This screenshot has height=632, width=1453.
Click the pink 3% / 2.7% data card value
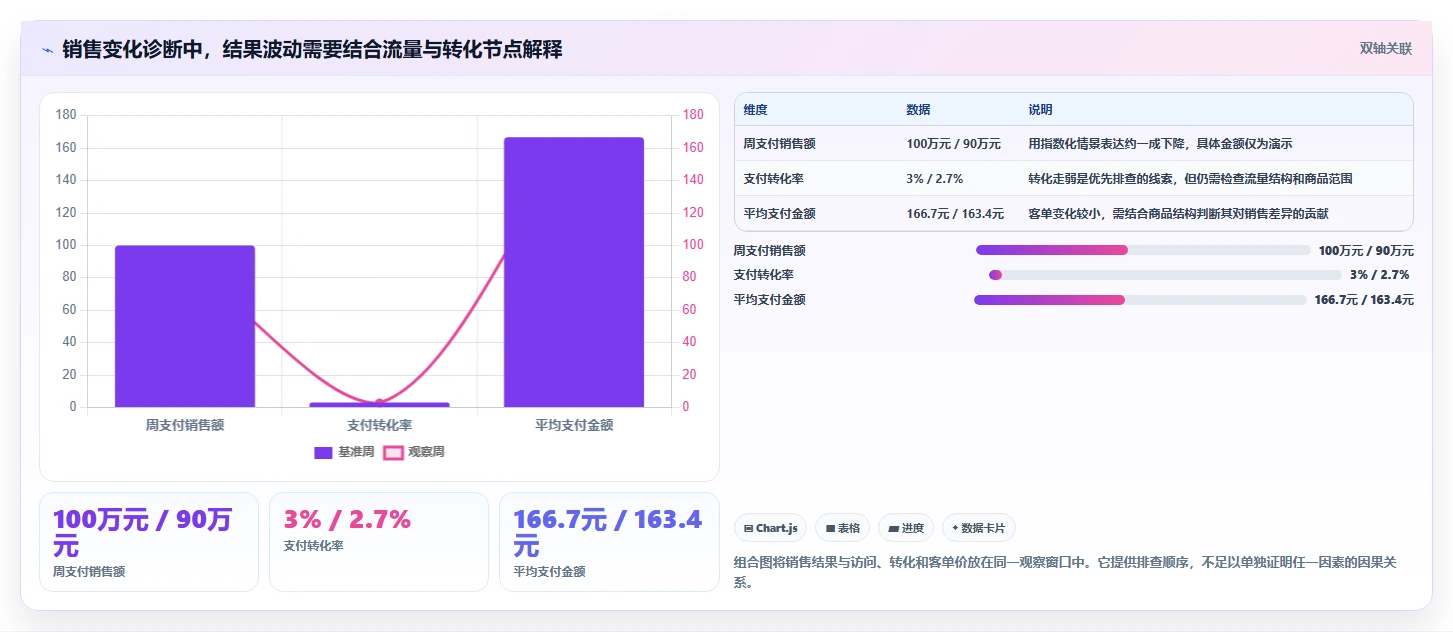(347, 520)
